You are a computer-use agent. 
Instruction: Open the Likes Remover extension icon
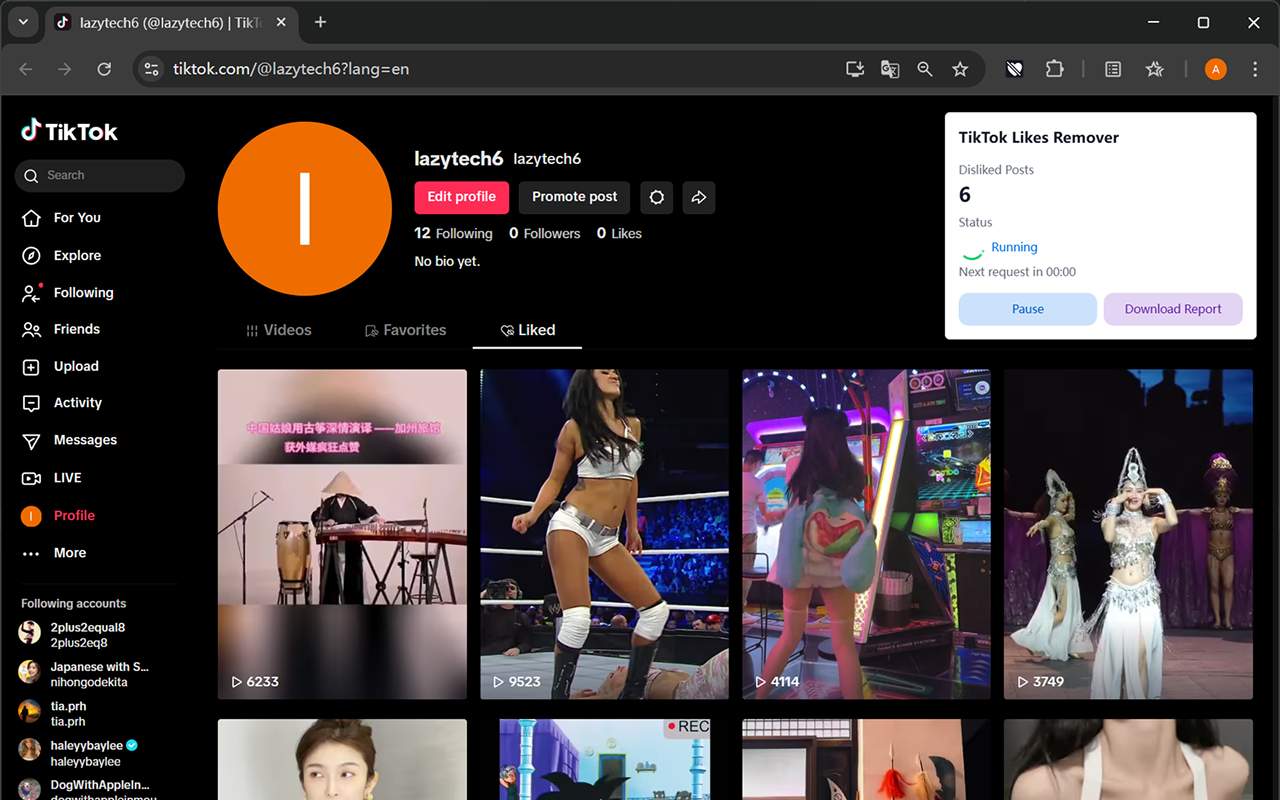pos(1014,69)
